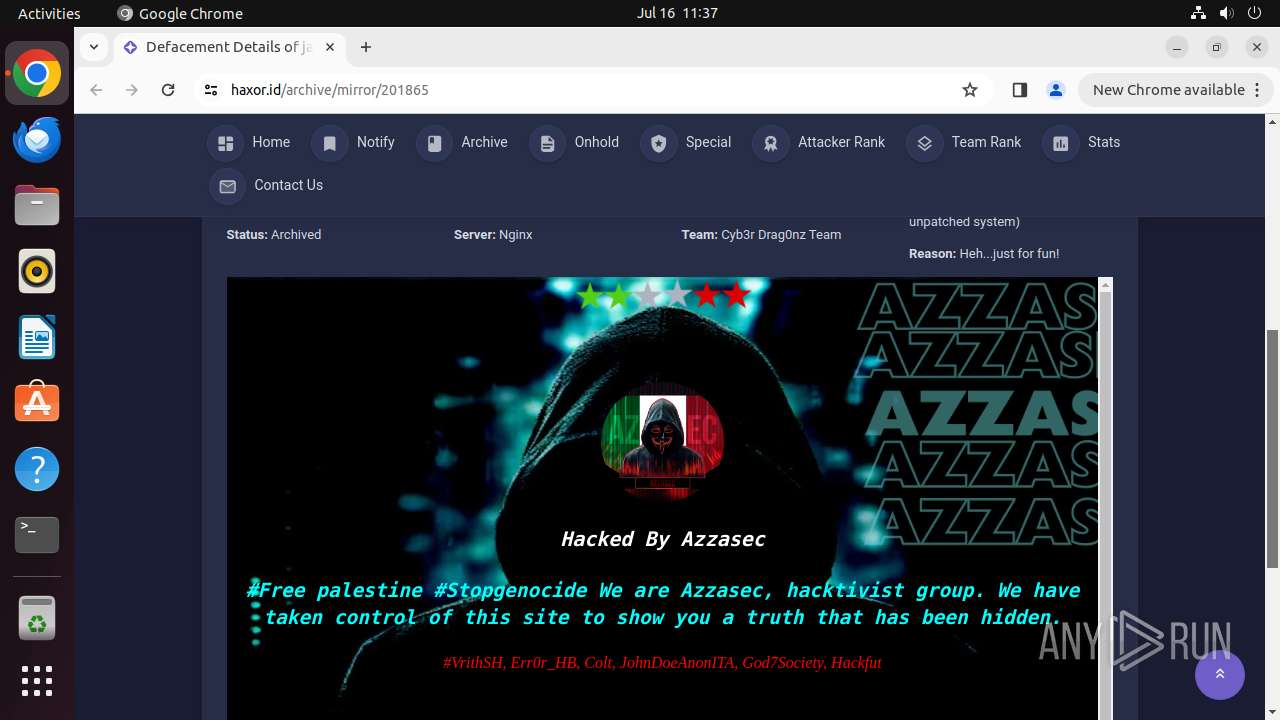
Task: Expand the tab search dropdown
Action: point(93,47)
